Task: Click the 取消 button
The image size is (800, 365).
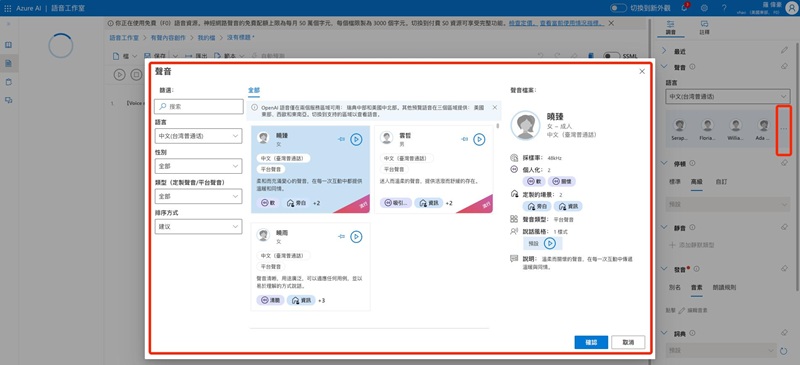Action: coord(628,343)
